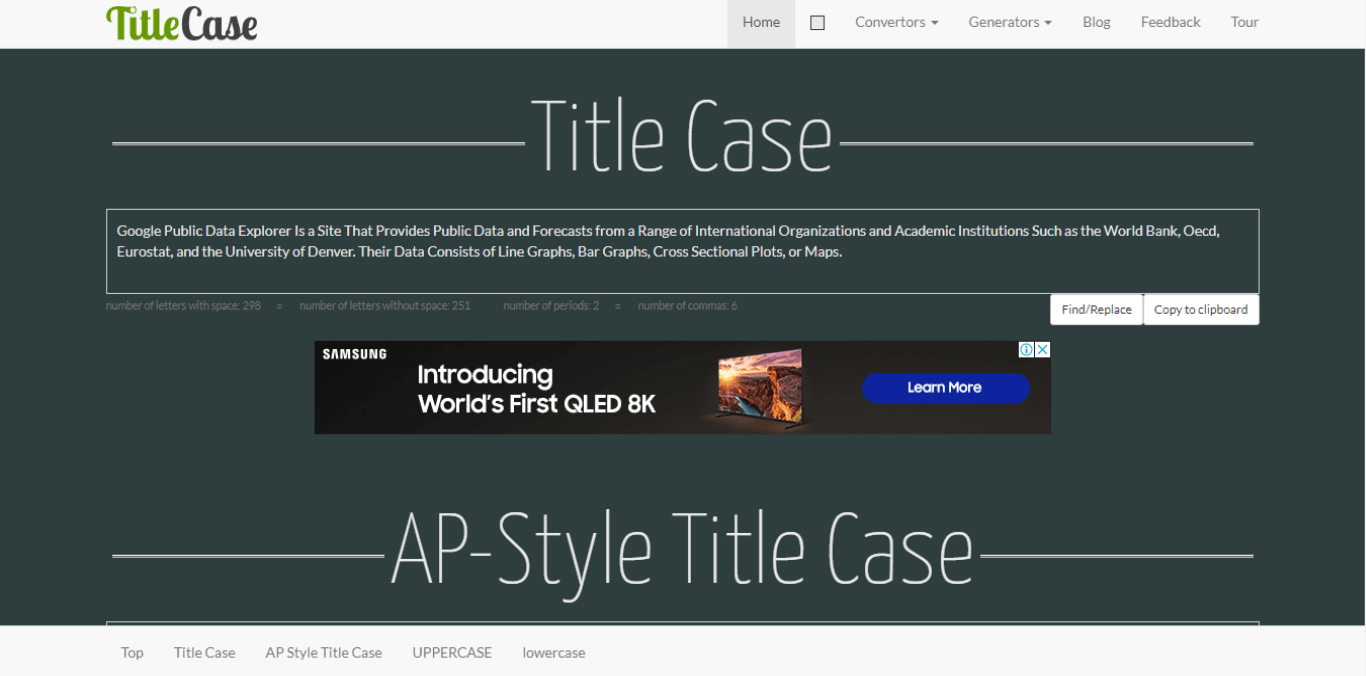Select Home in the navigation bar

tap(761, 22)
